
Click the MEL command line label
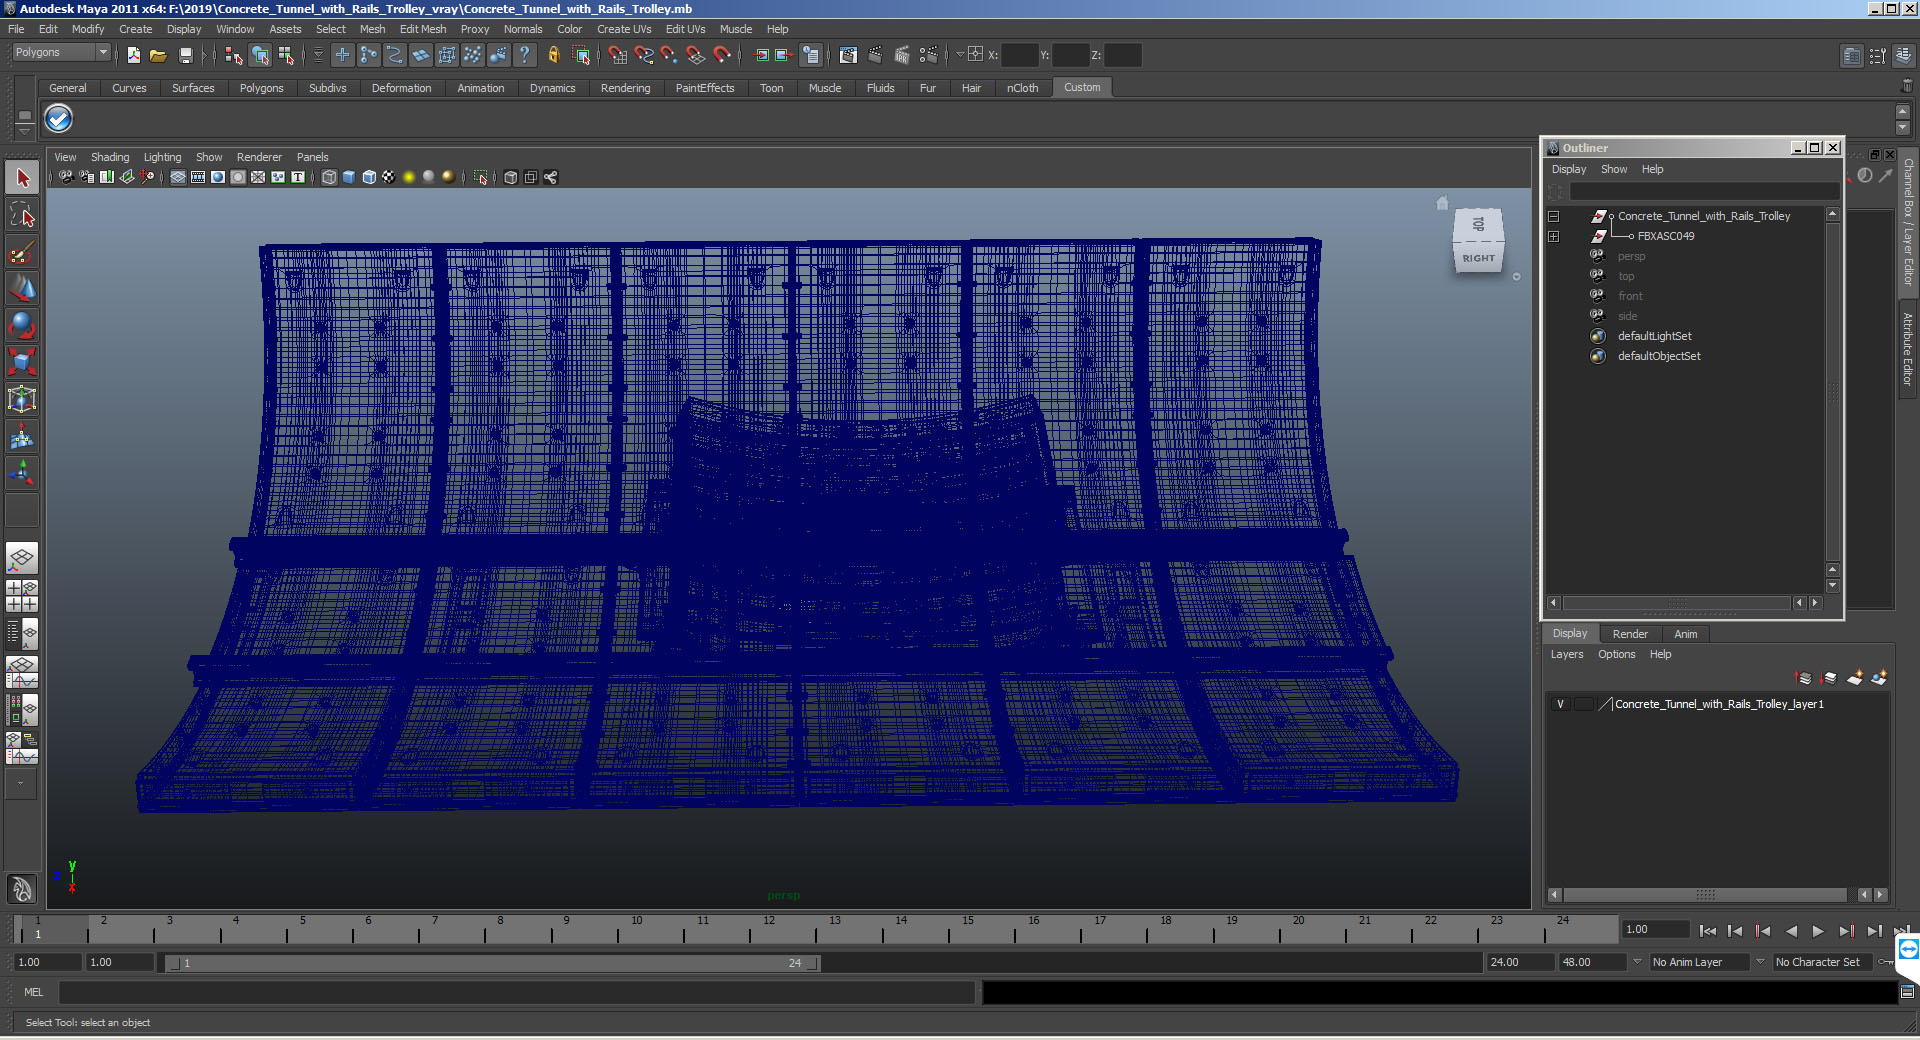click(x=34, y=992)
